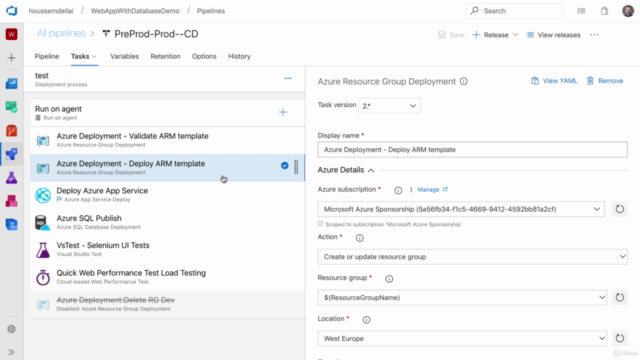This screenshot has width=640, height=360.
Task: Click the Remove task link
Action: [605, 81]
